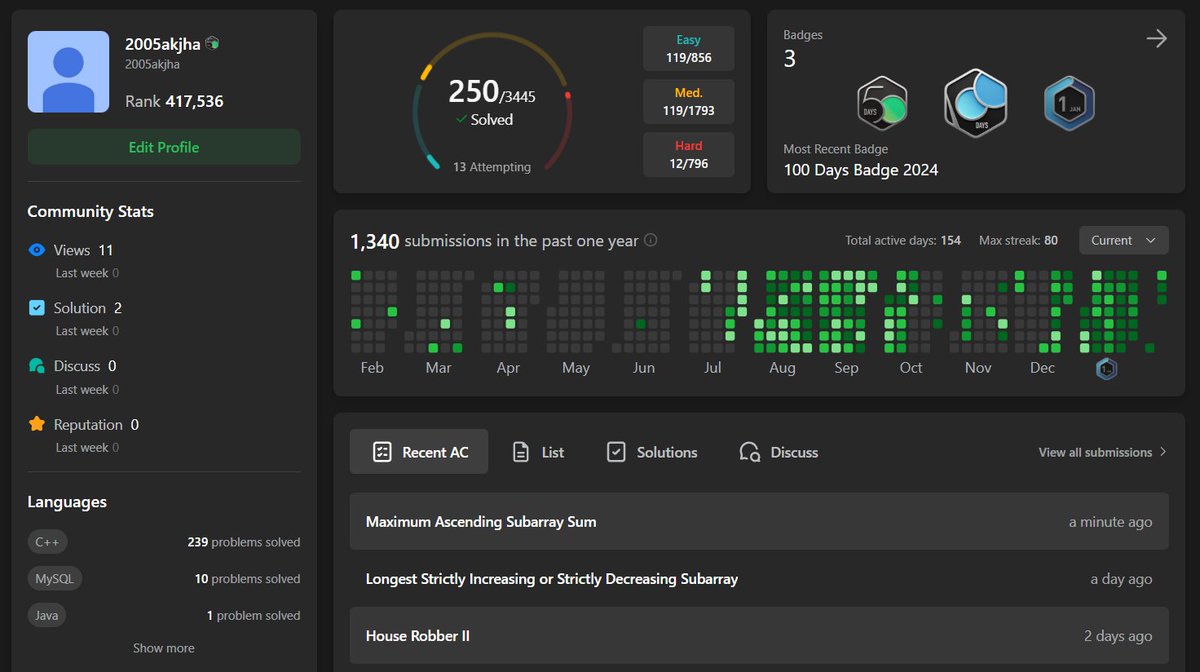Click Total active days 154 text
Image resolution: width=1200 pixels, height=672 pixels.
[903, 240]
